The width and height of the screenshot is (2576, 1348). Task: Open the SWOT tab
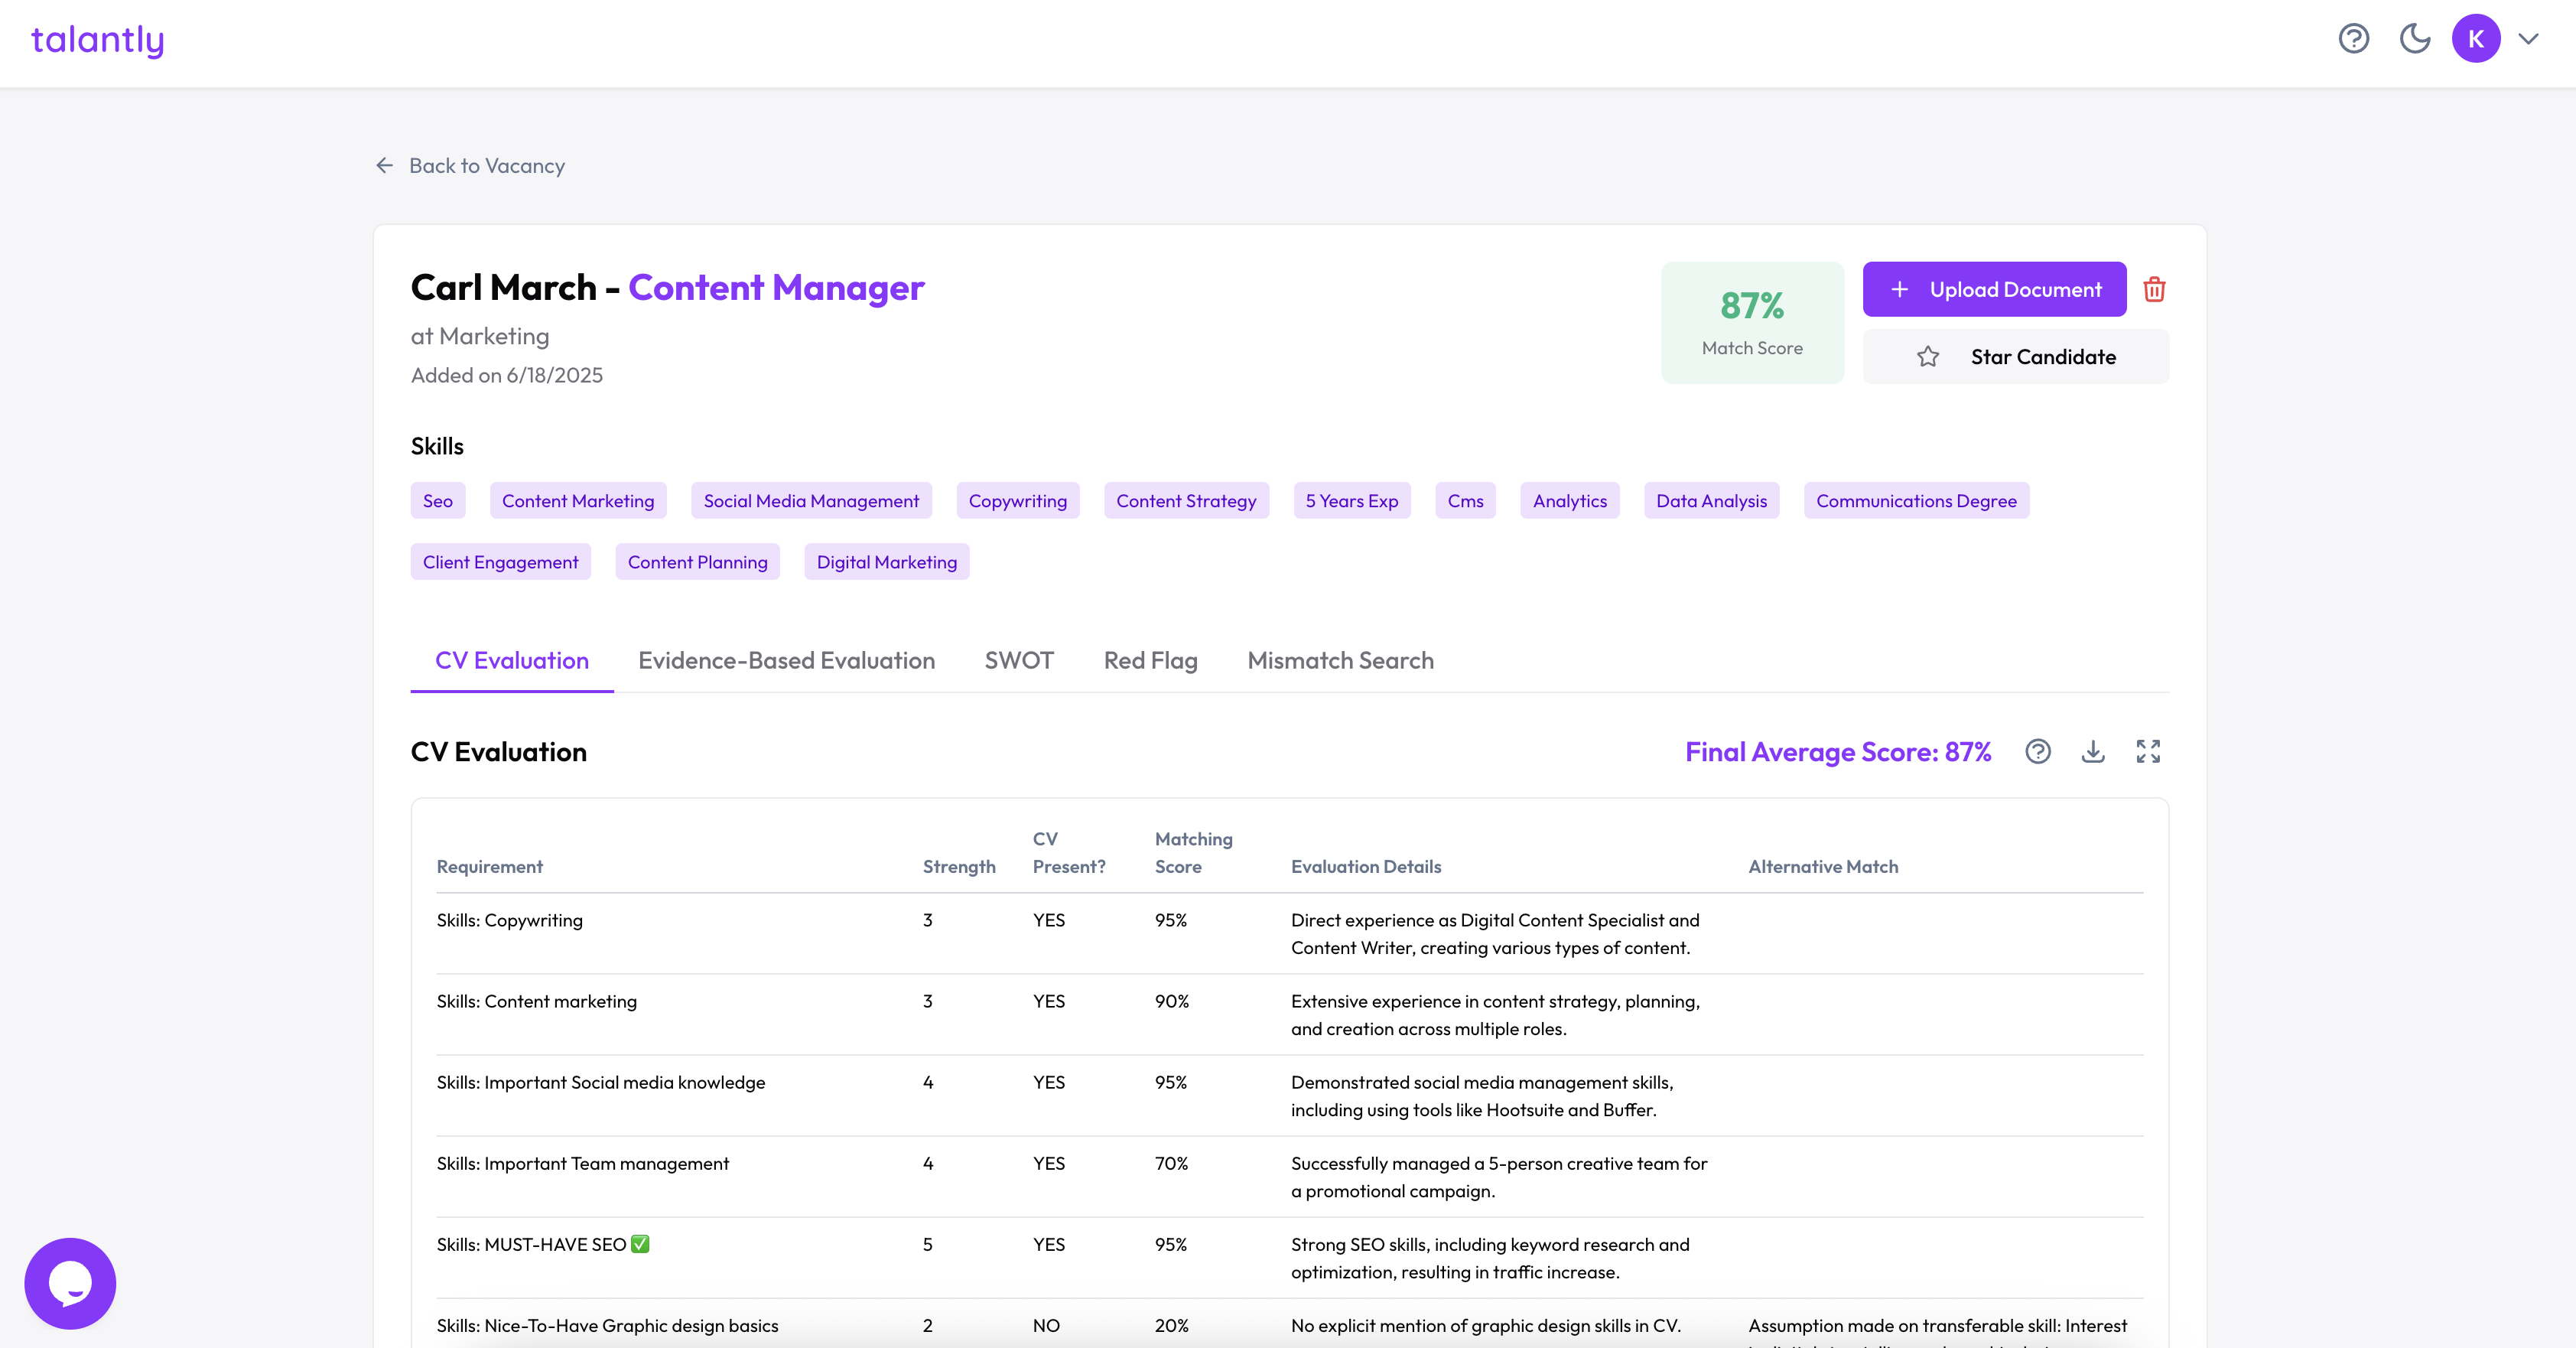point(1018,661)
